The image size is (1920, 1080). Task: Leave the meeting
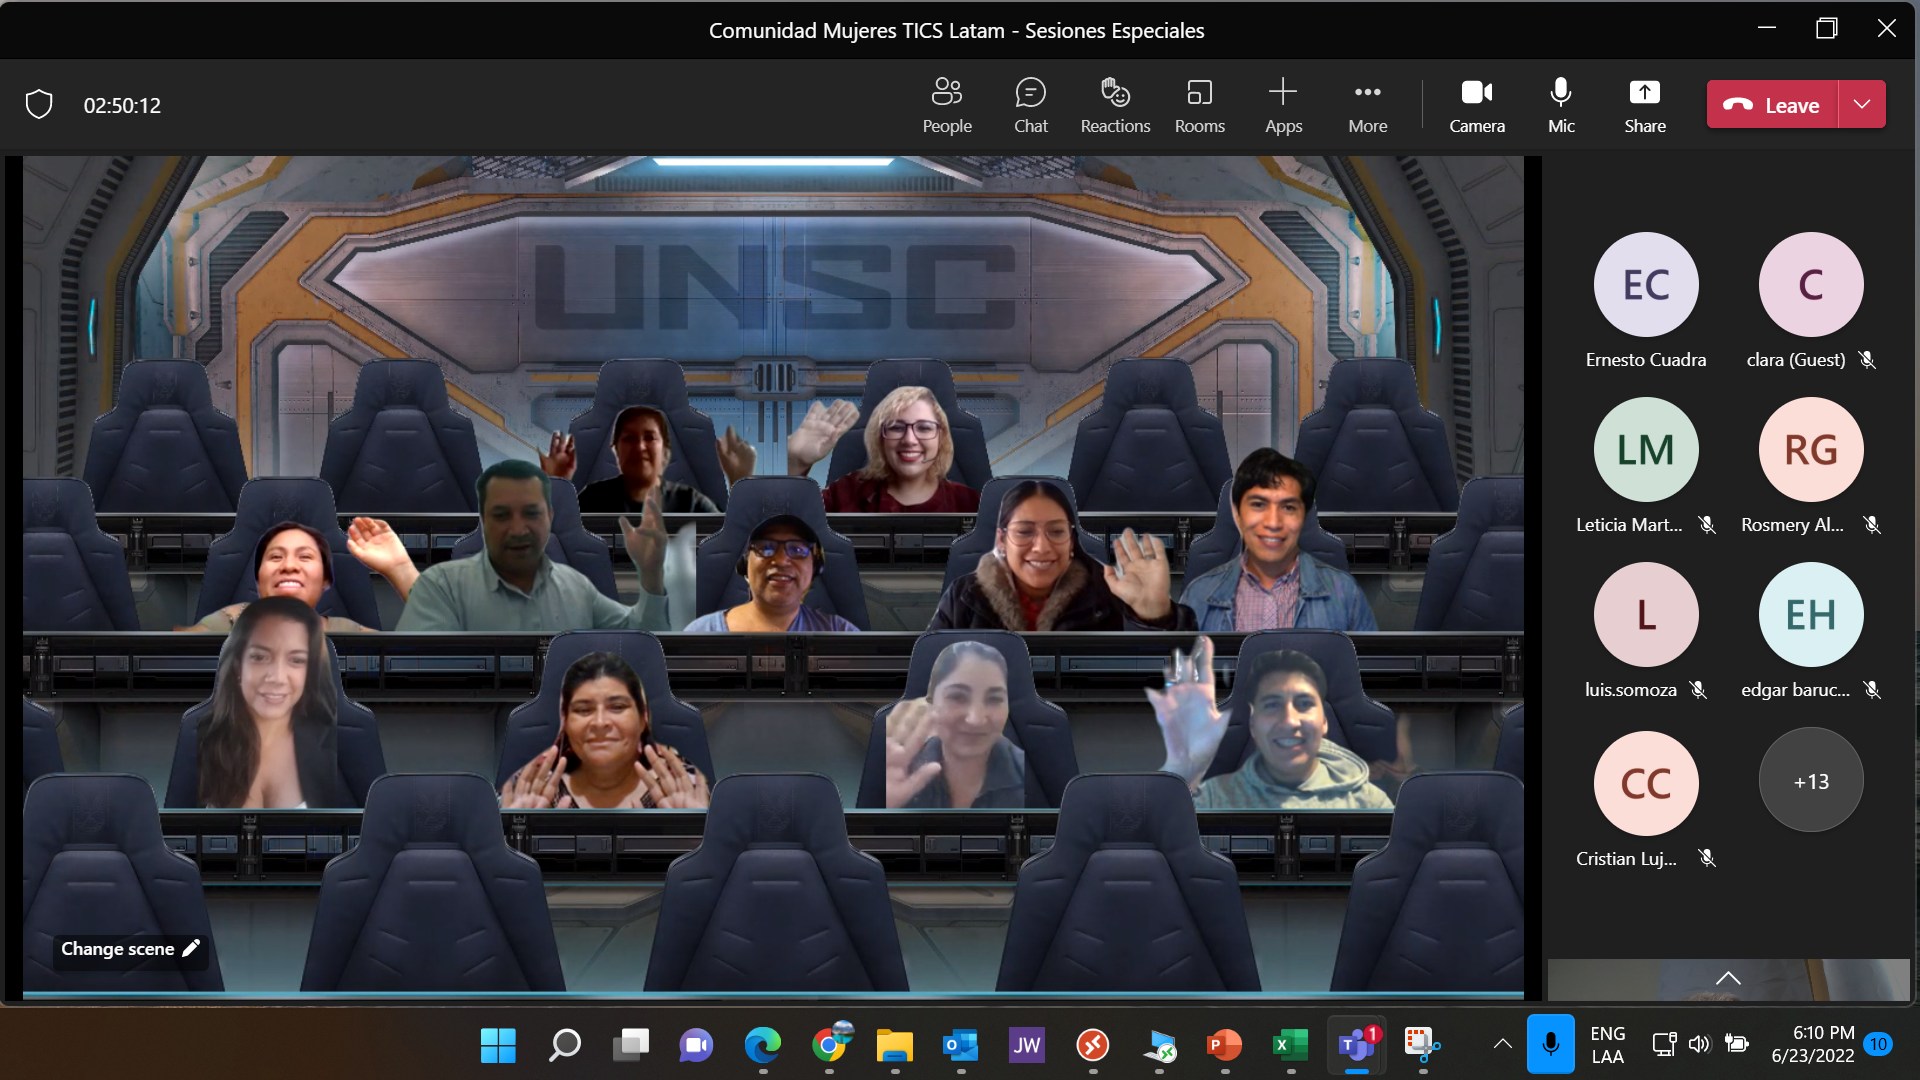tap(1772, 104)
